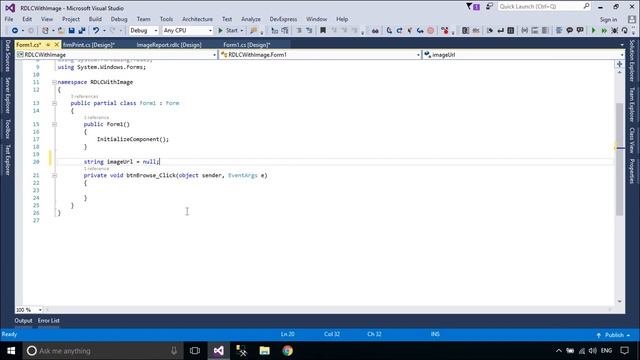Screen dimensions: 640x360
Task: Open the Properties side panel
Action: coord(631,171)
